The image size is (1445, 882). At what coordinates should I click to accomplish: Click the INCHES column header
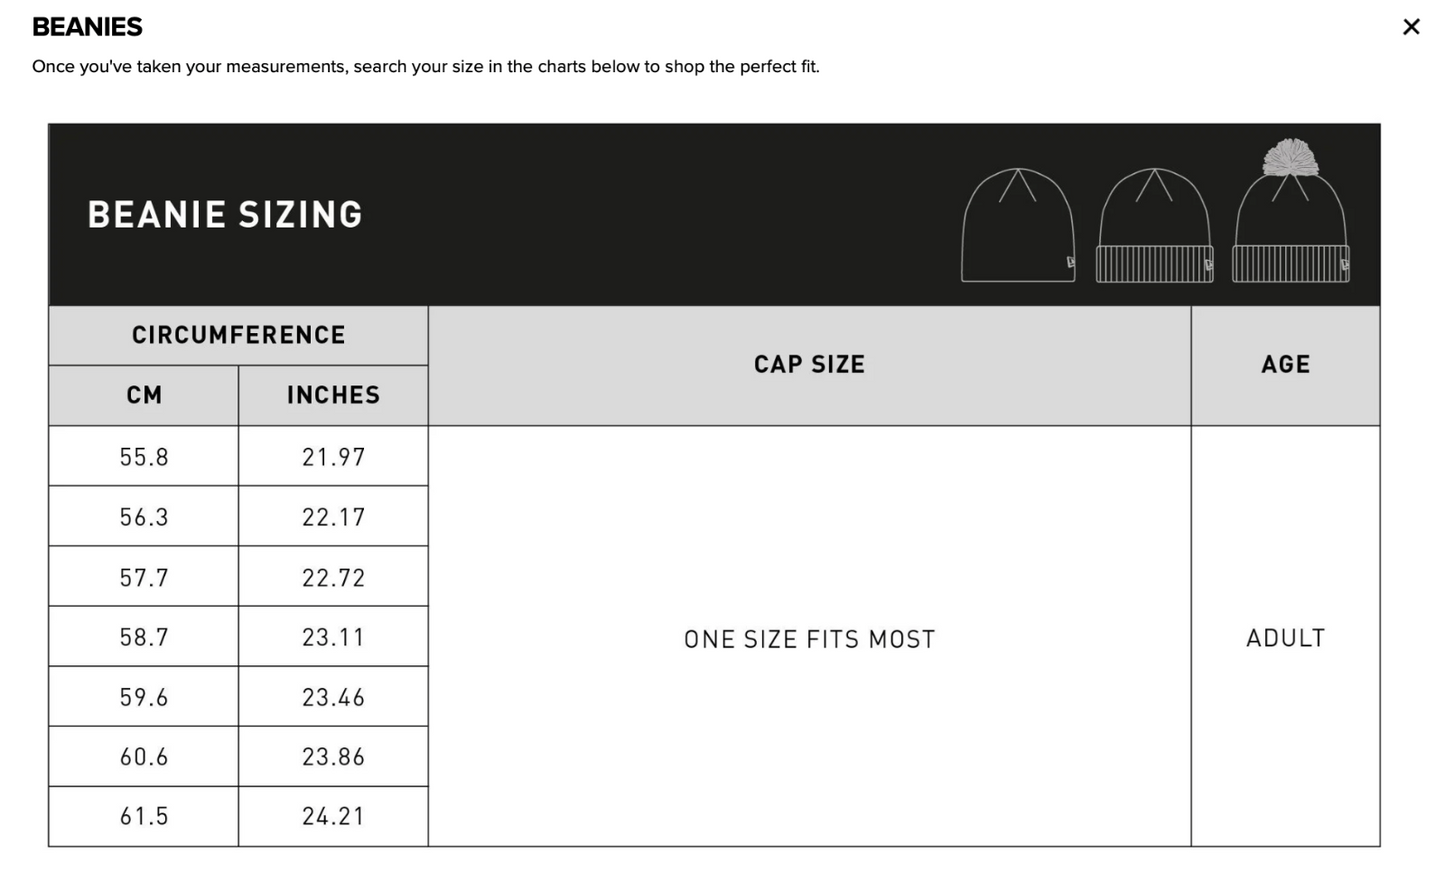[333, 396]
